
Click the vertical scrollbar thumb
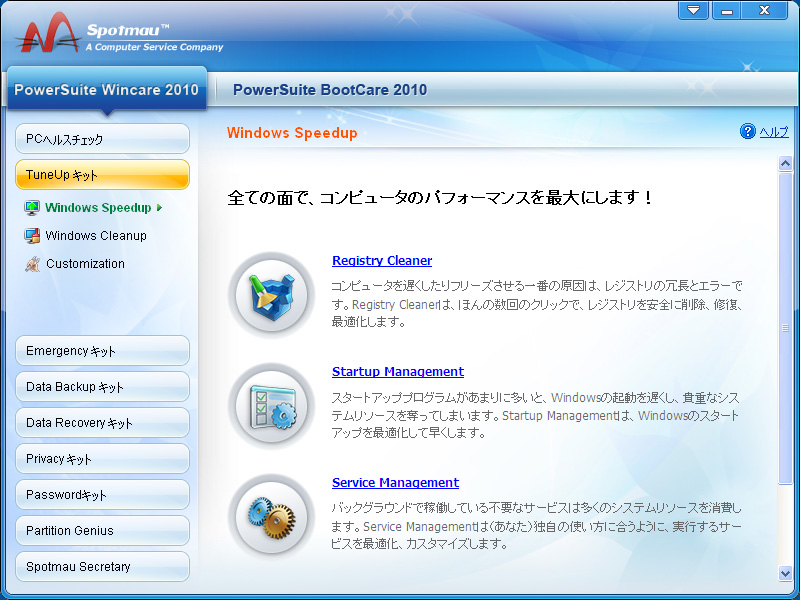785,328
